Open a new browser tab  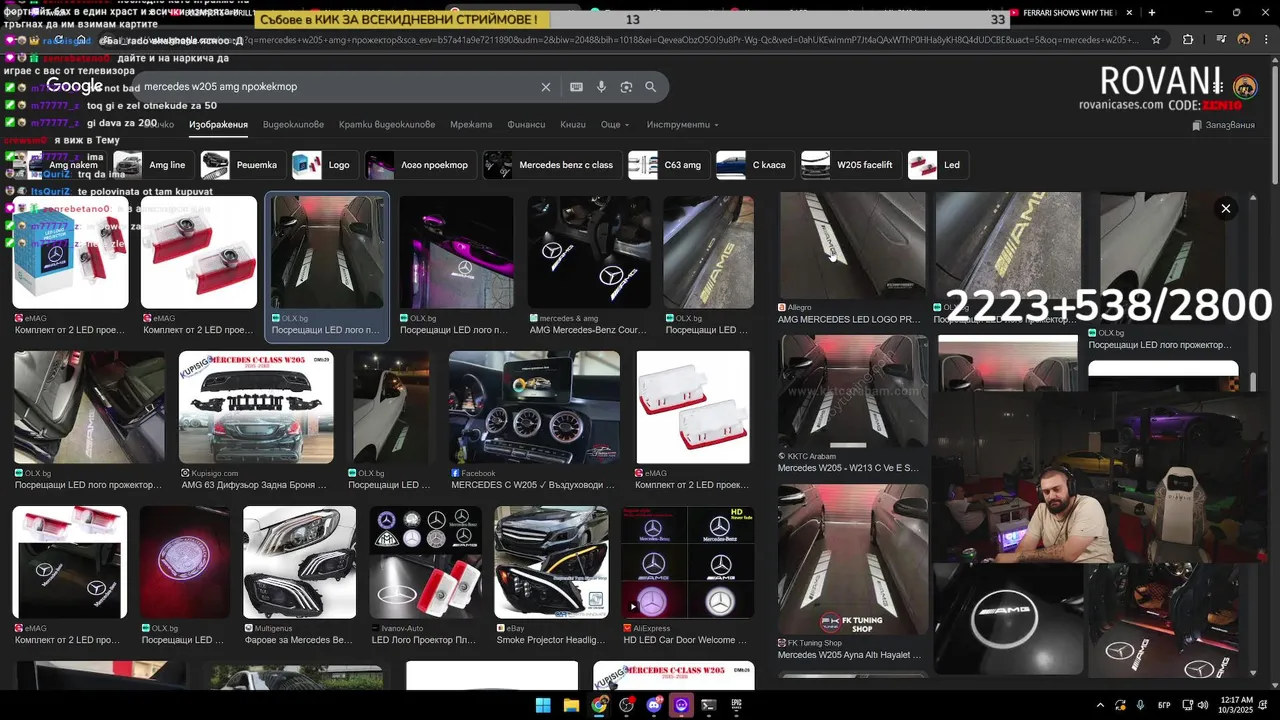[1152, 13]
